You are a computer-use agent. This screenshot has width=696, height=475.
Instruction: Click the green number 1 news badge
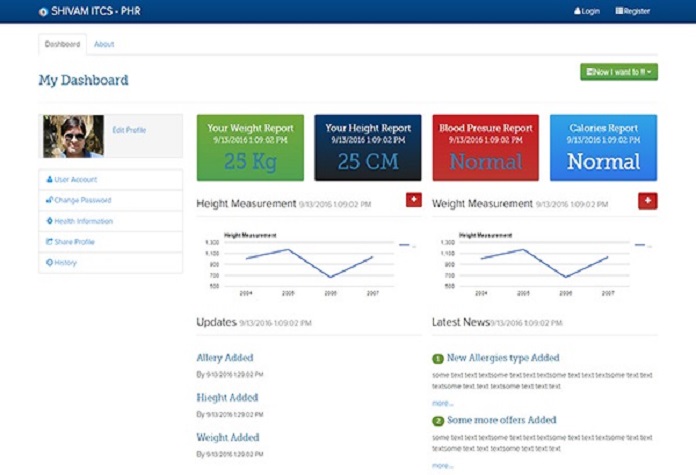[438, 358]
